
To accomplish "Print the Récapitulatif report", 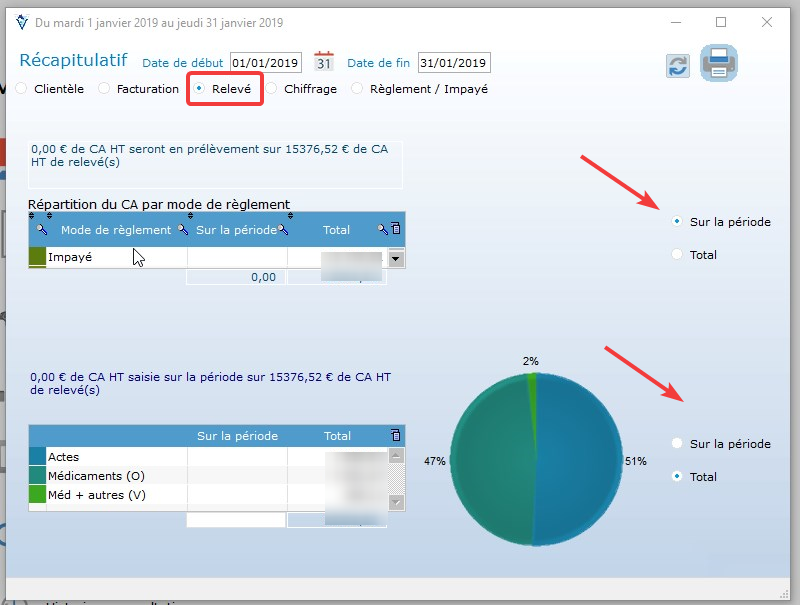I will (718, 63).
